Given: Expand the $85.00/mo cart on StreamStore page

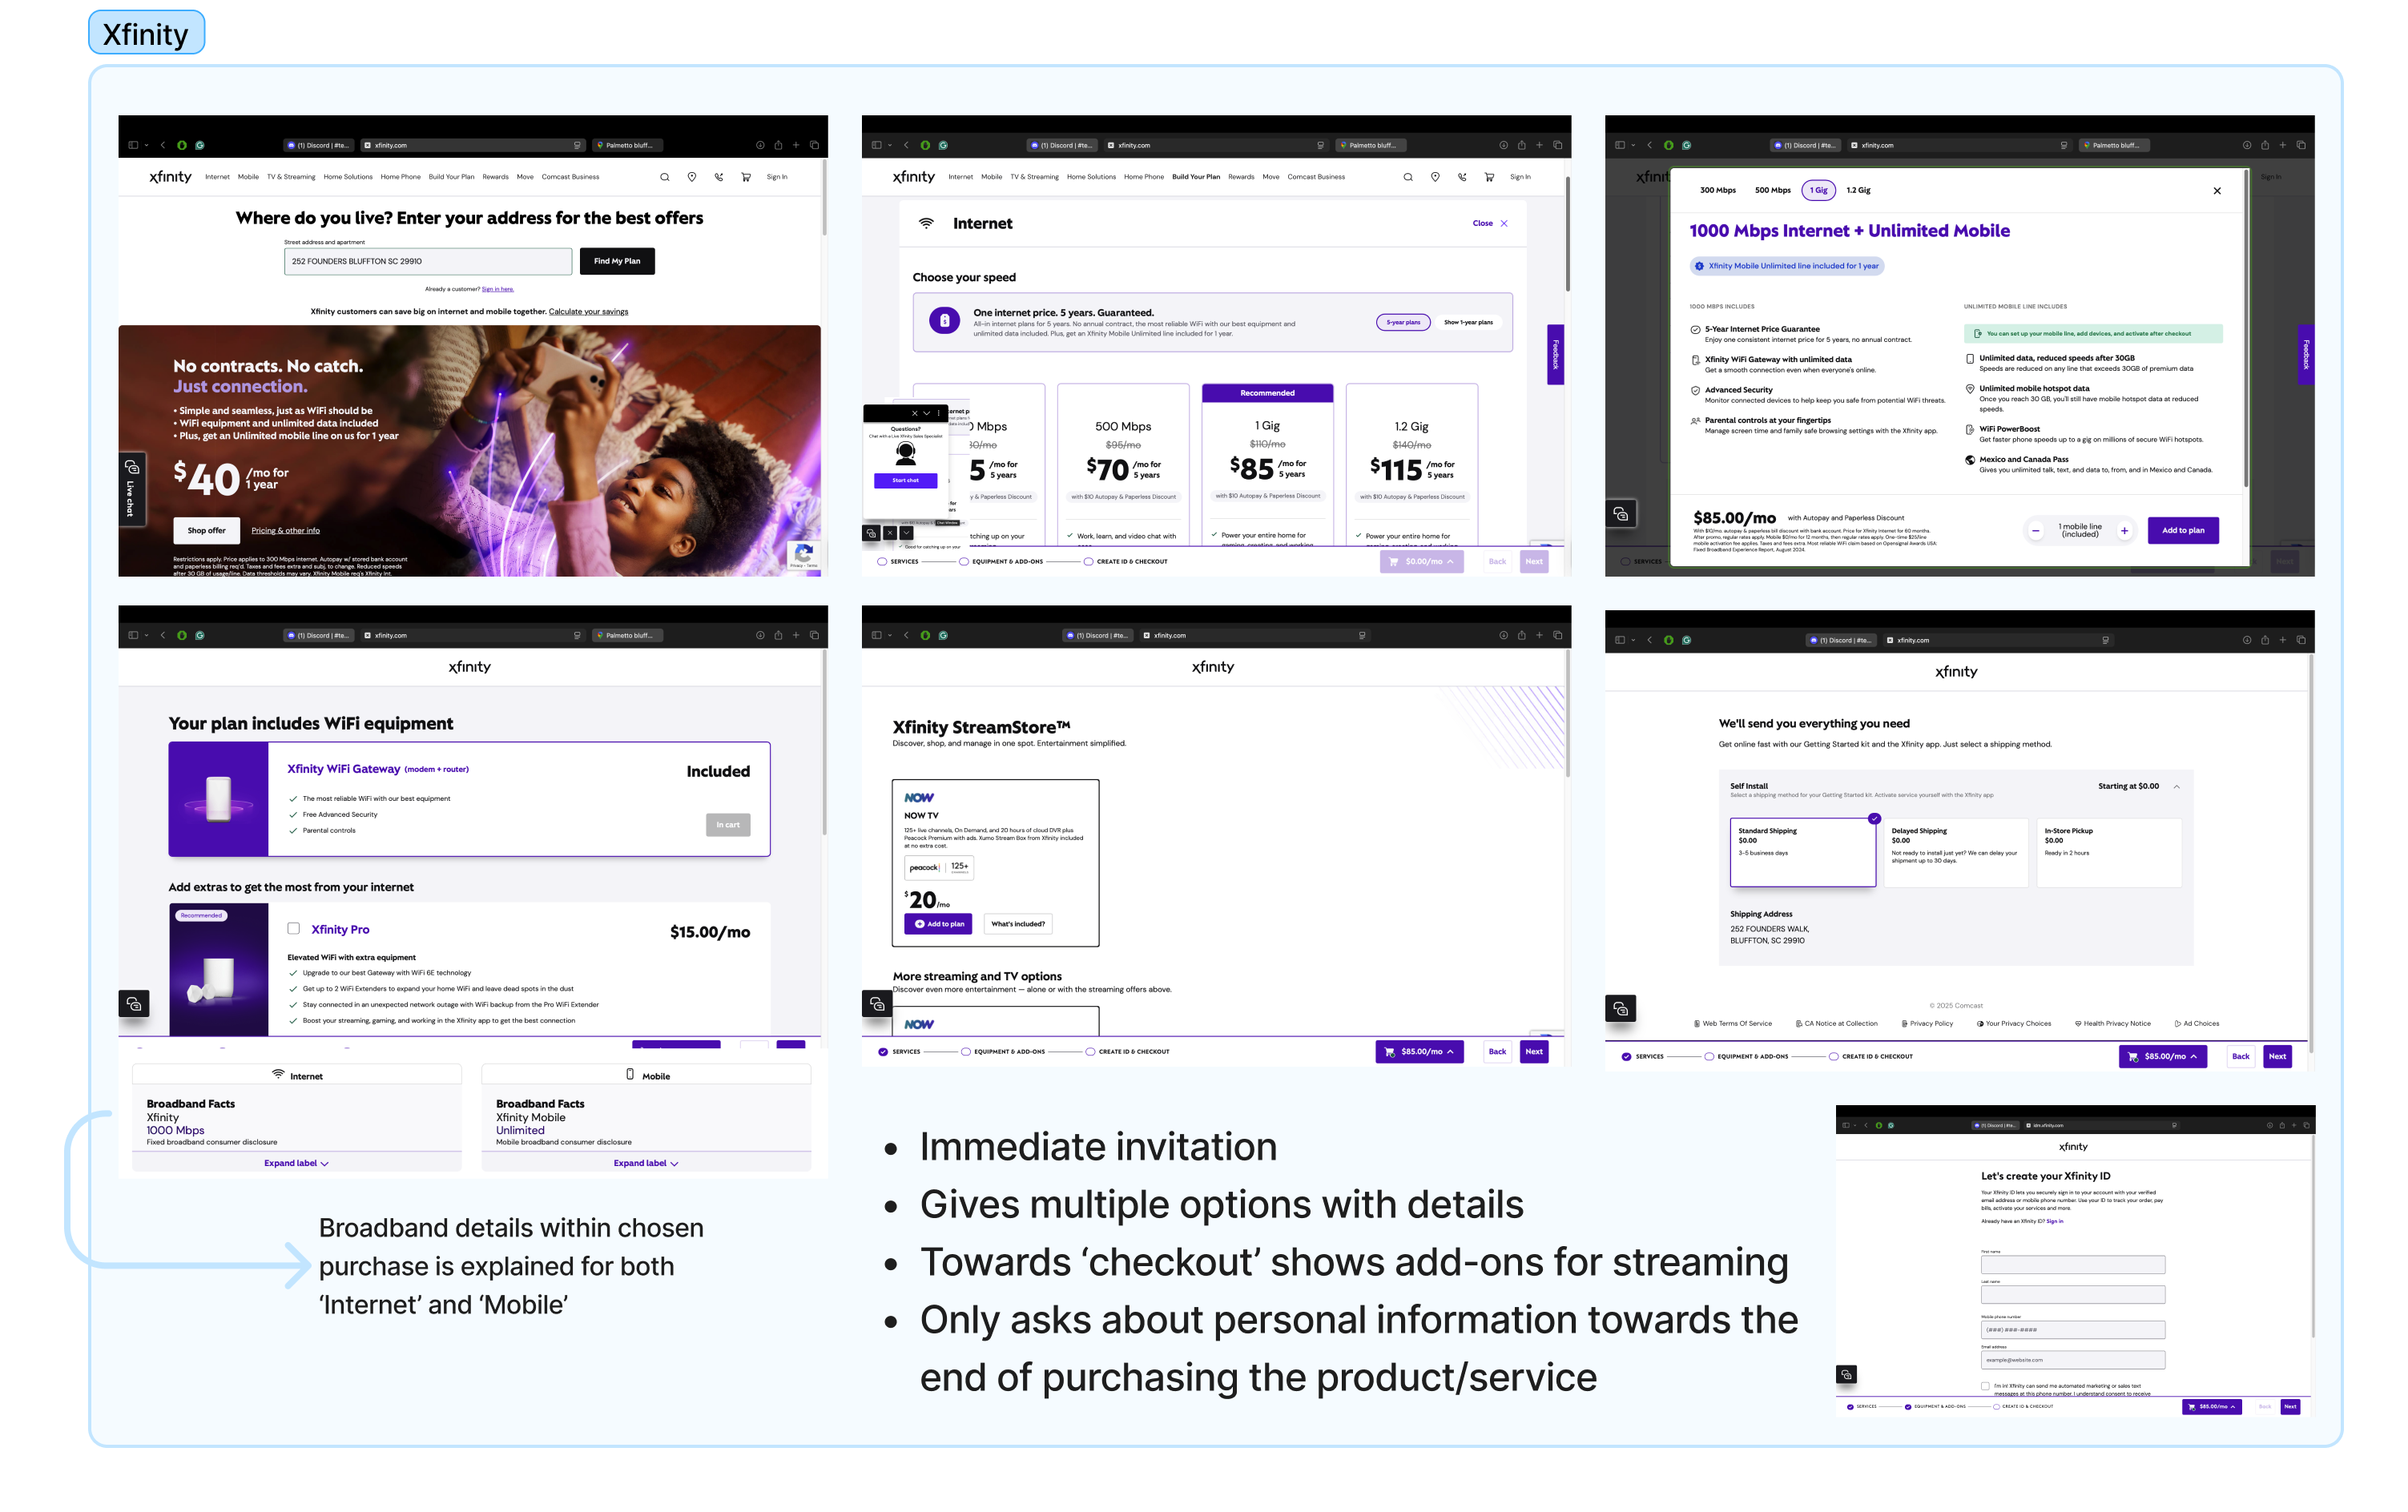Looking at the screenshot, I should [1419, 1052].
